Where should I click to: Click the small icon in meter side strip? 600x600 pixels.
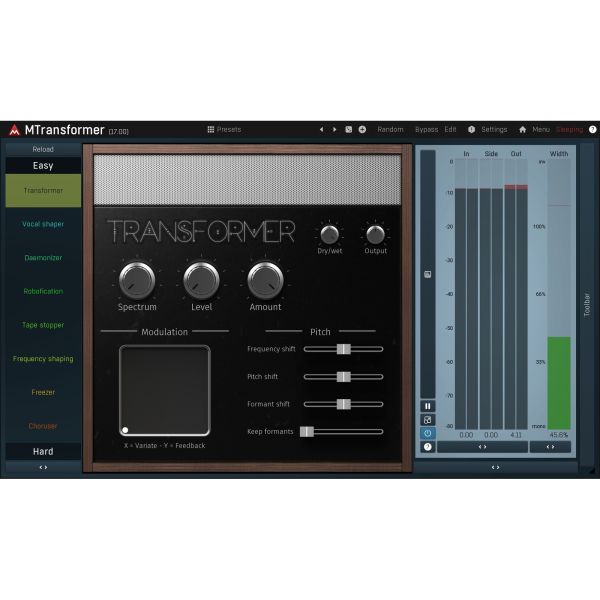(x=428, y=274)
